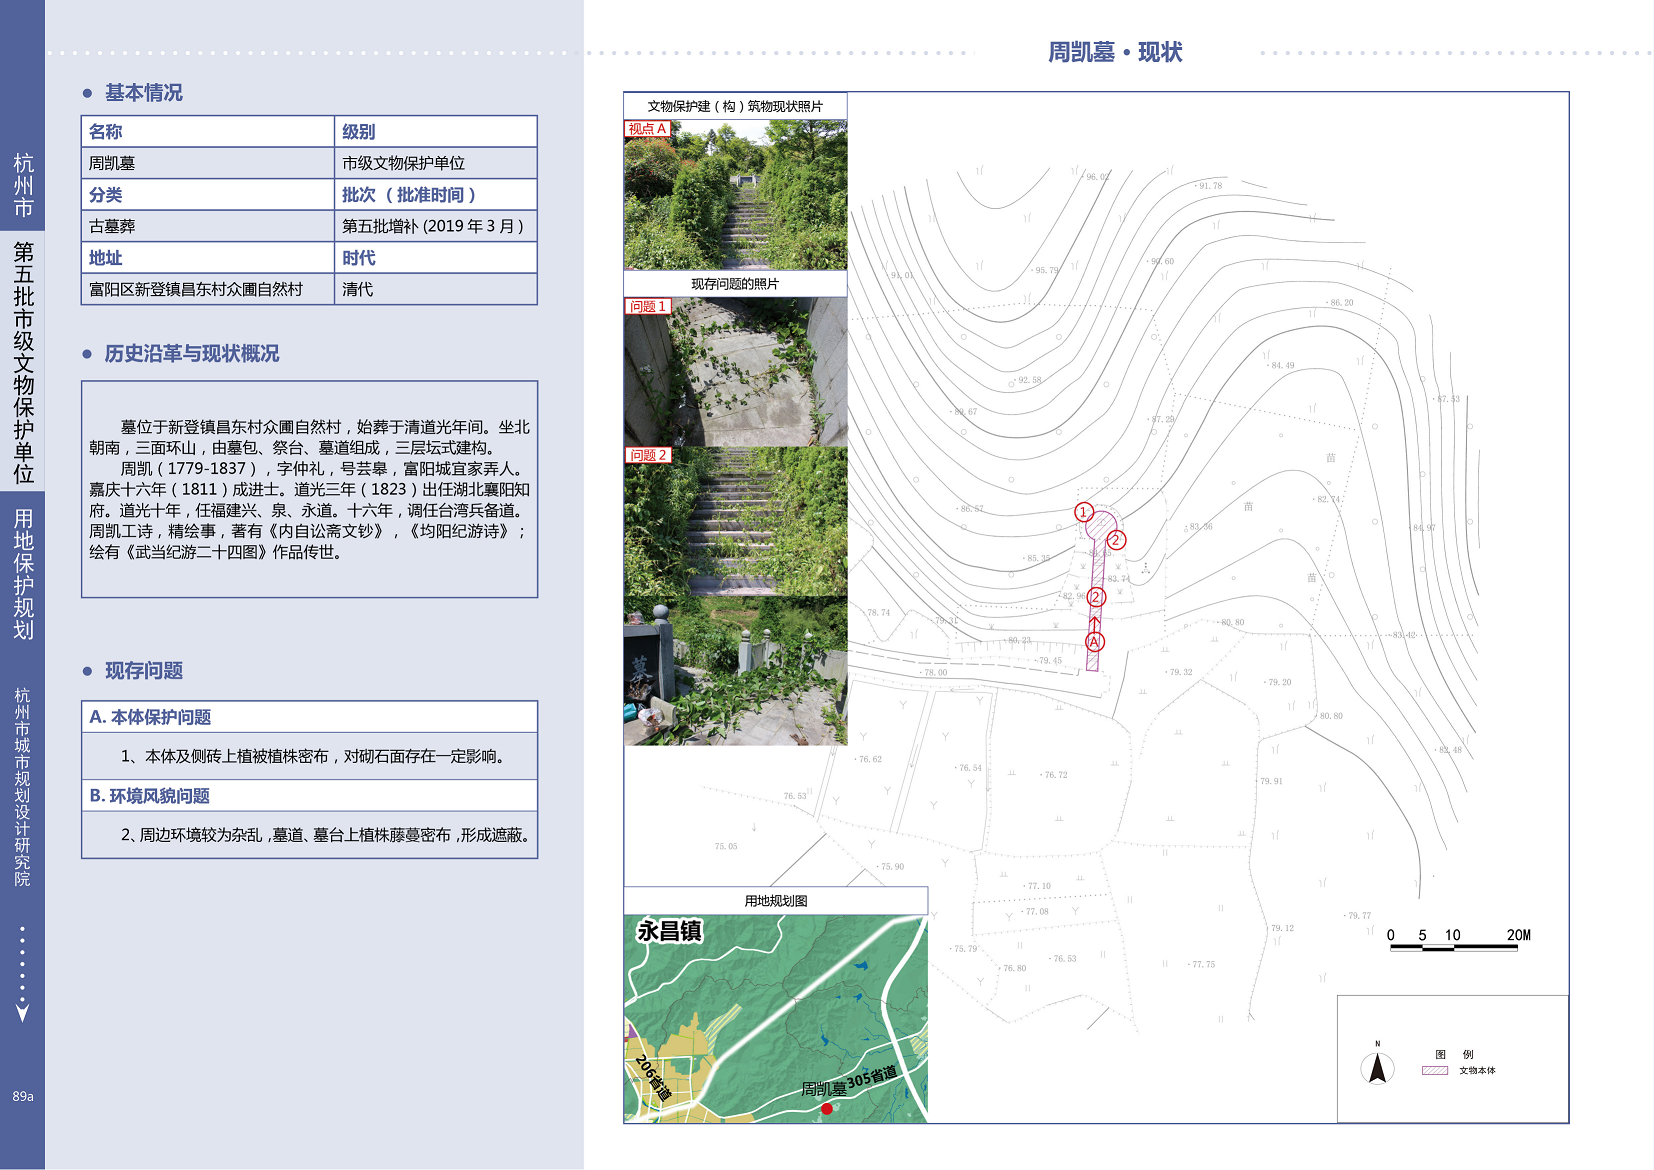Click the 历史沿革与现状概况 heading
Viewport: 1654px width, 1170px height.
pos(191,354)
